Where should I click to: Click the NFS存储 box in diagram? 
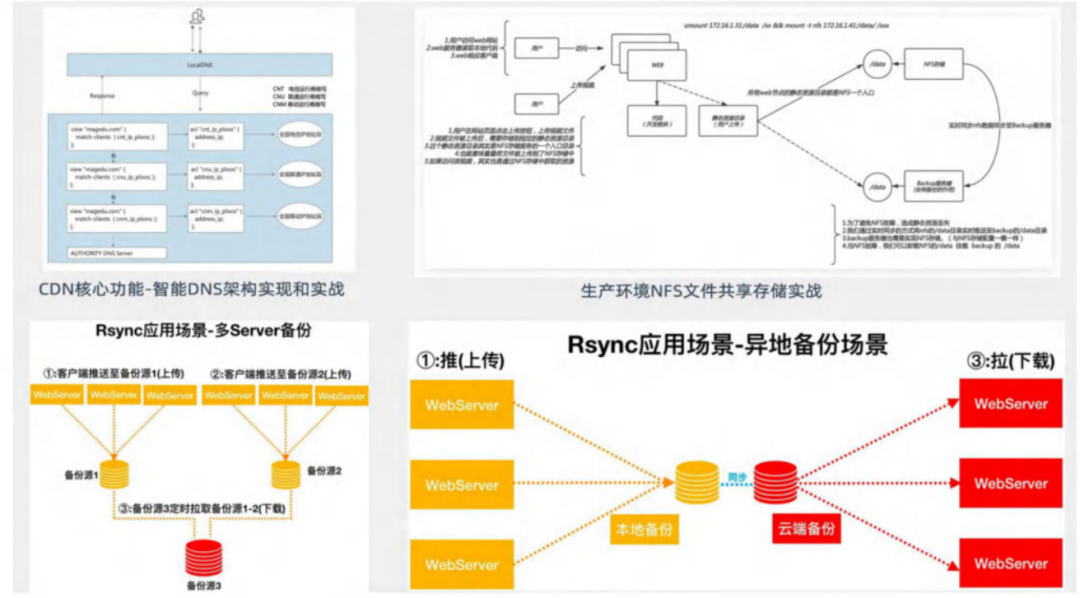tap(932, 62)
